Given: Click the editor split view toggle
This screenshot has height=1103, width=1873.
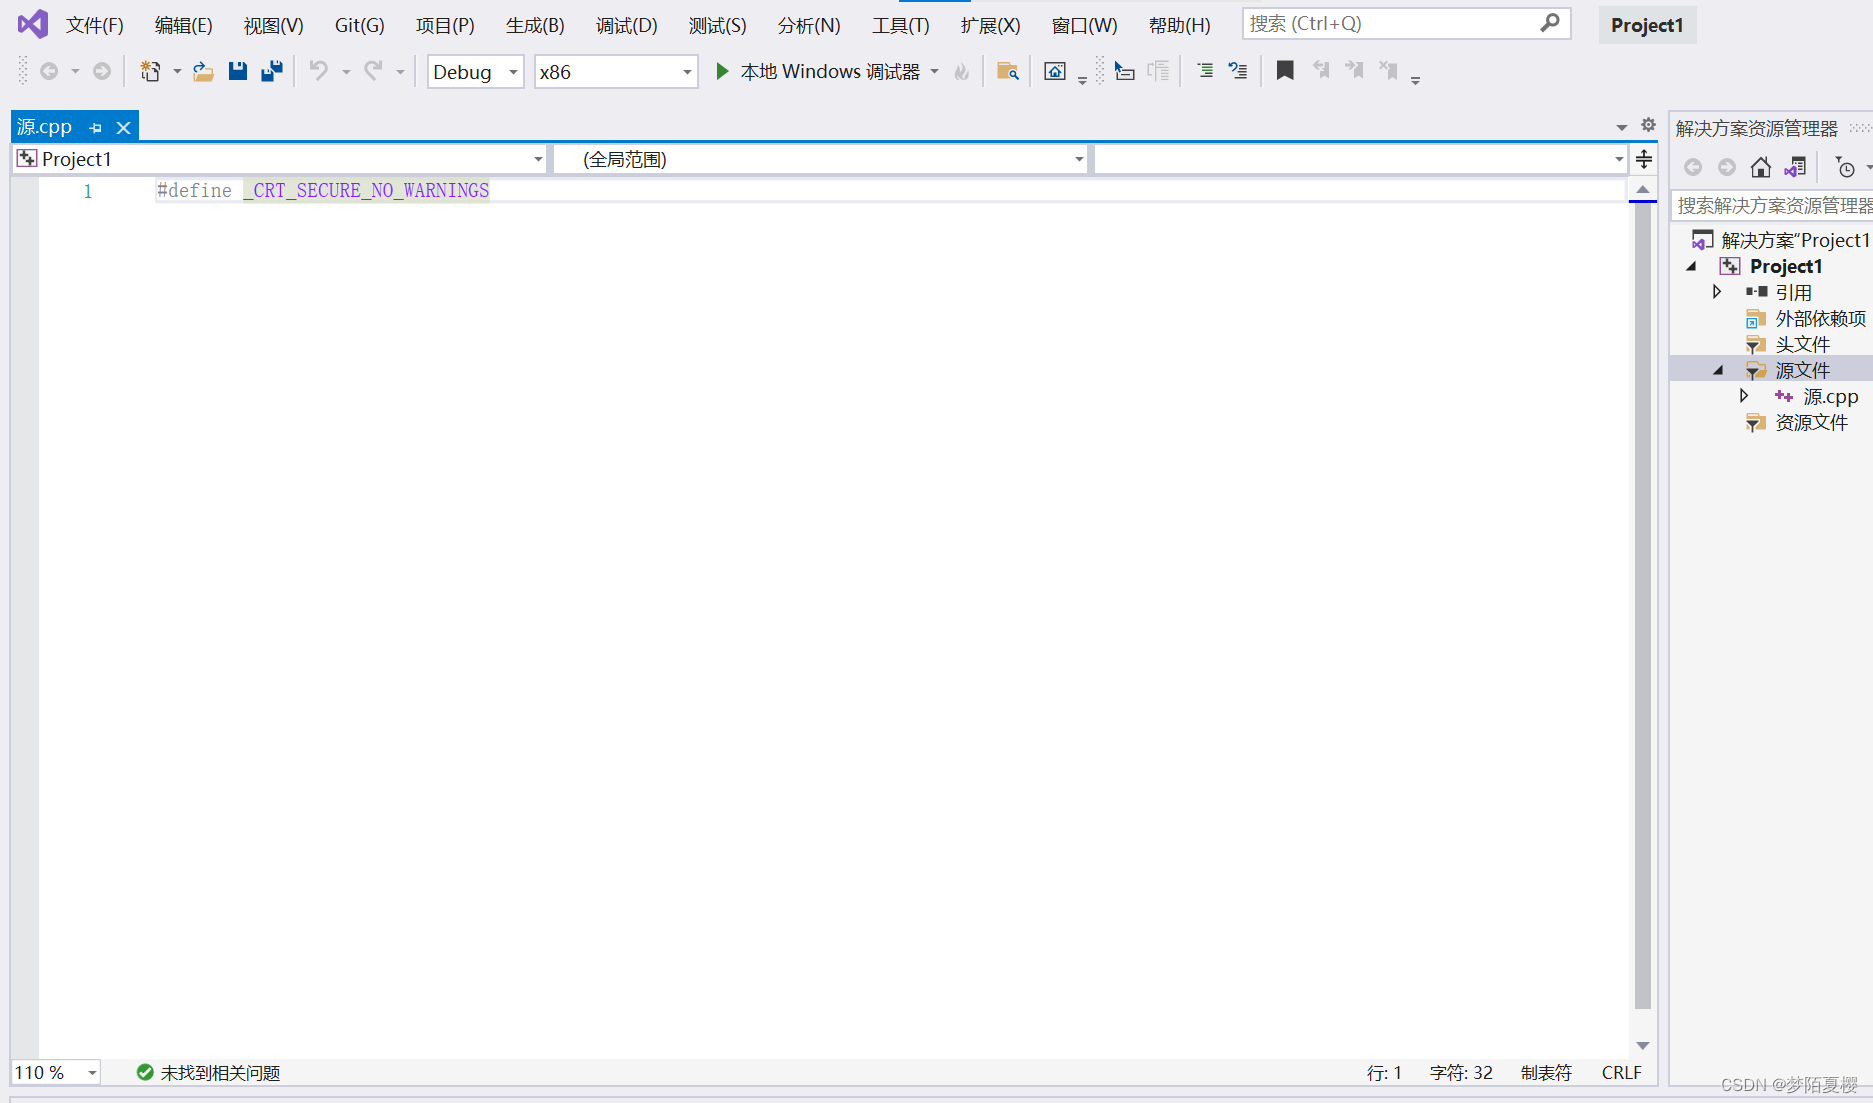Looking at the screenshot, I should click(1644, 158).
